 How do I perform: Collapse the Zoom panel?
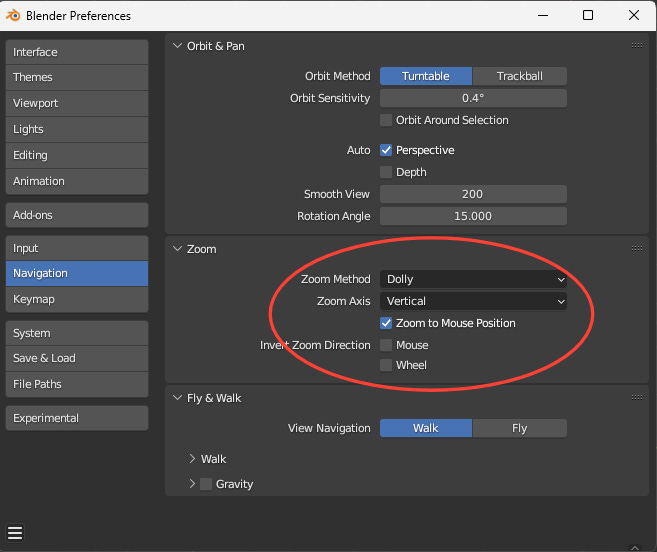pos(177,249)
